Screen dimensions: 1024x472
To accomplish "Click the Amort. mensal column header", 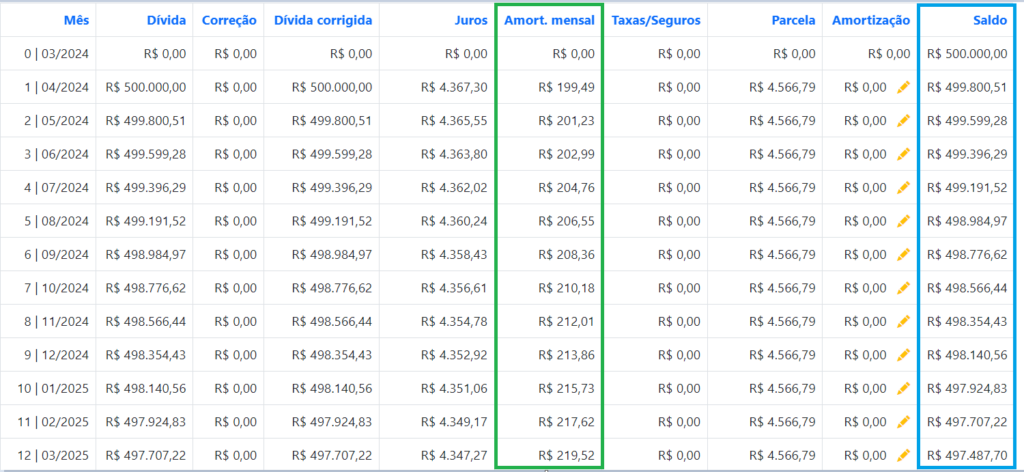I will (549, 20).
